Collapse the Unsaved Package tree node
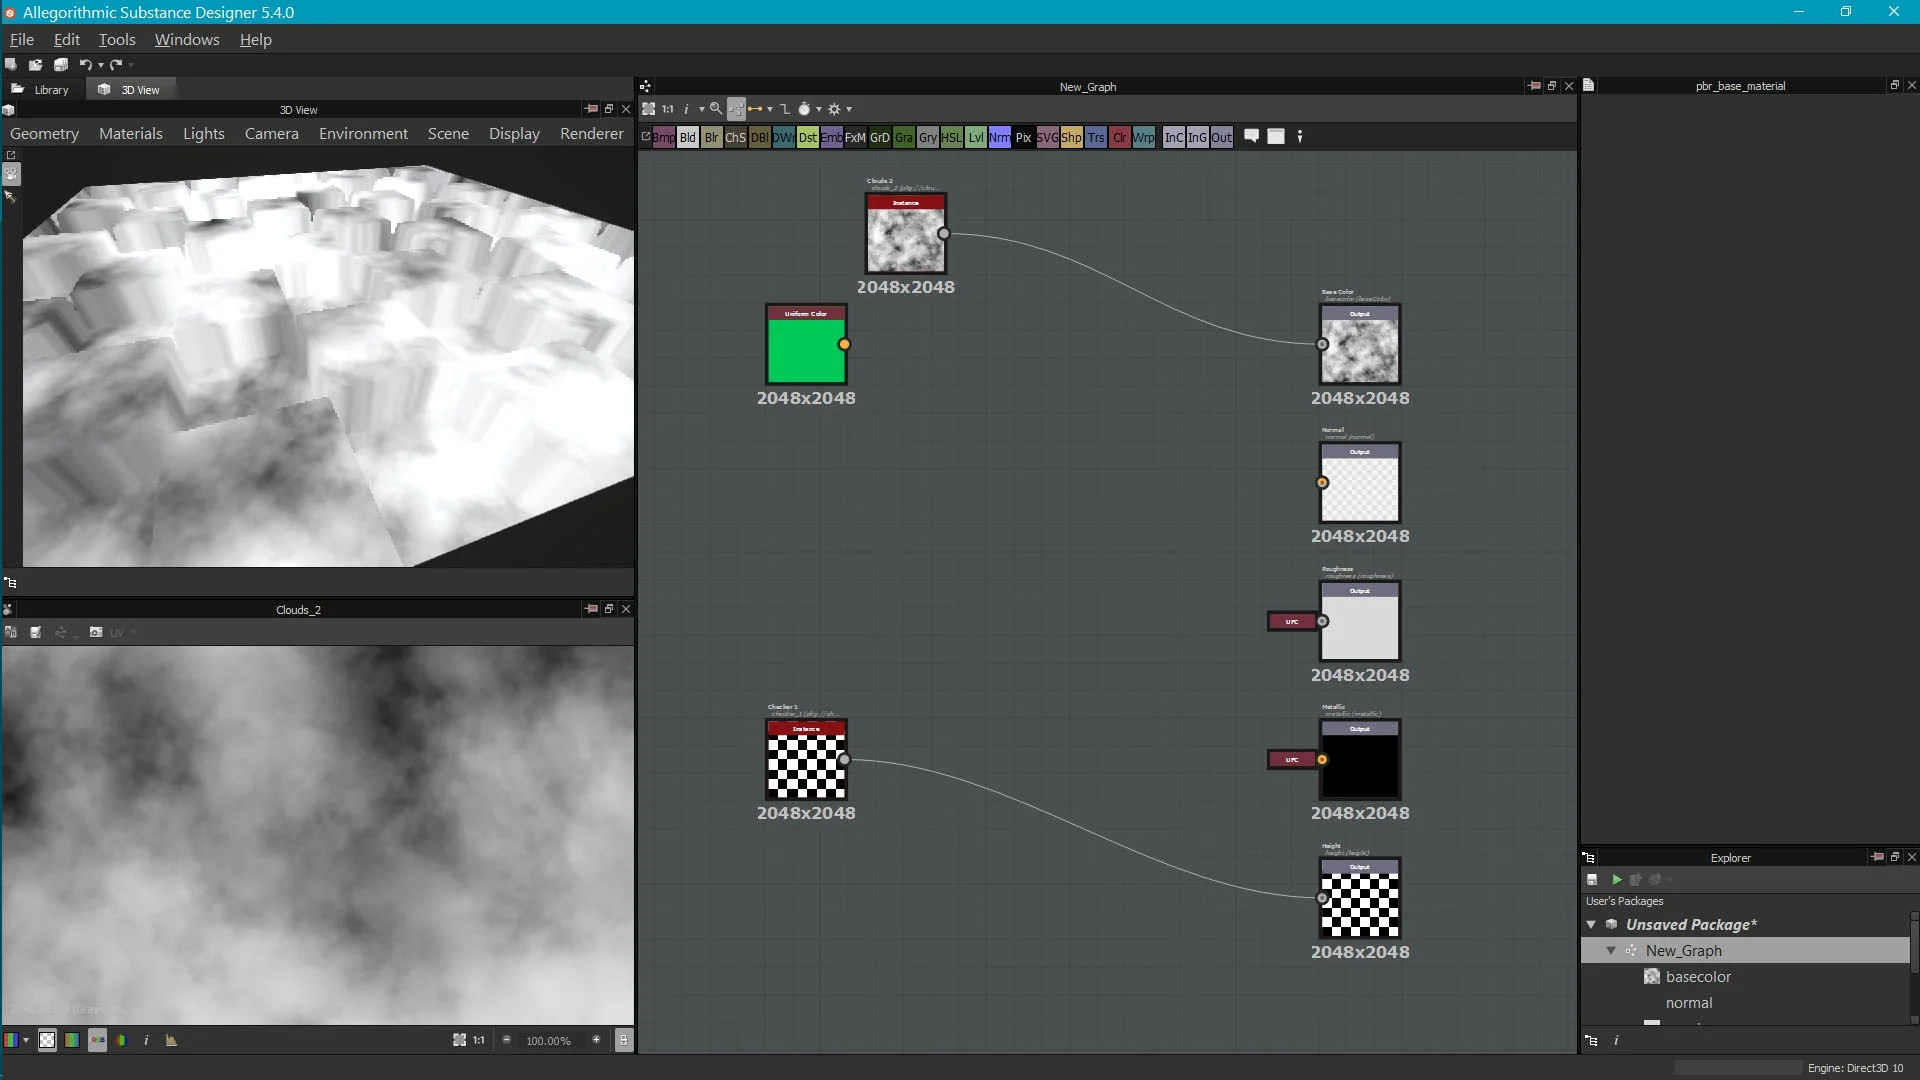The width and height of the screenshot is (1920, 1080). (1591, 924)
